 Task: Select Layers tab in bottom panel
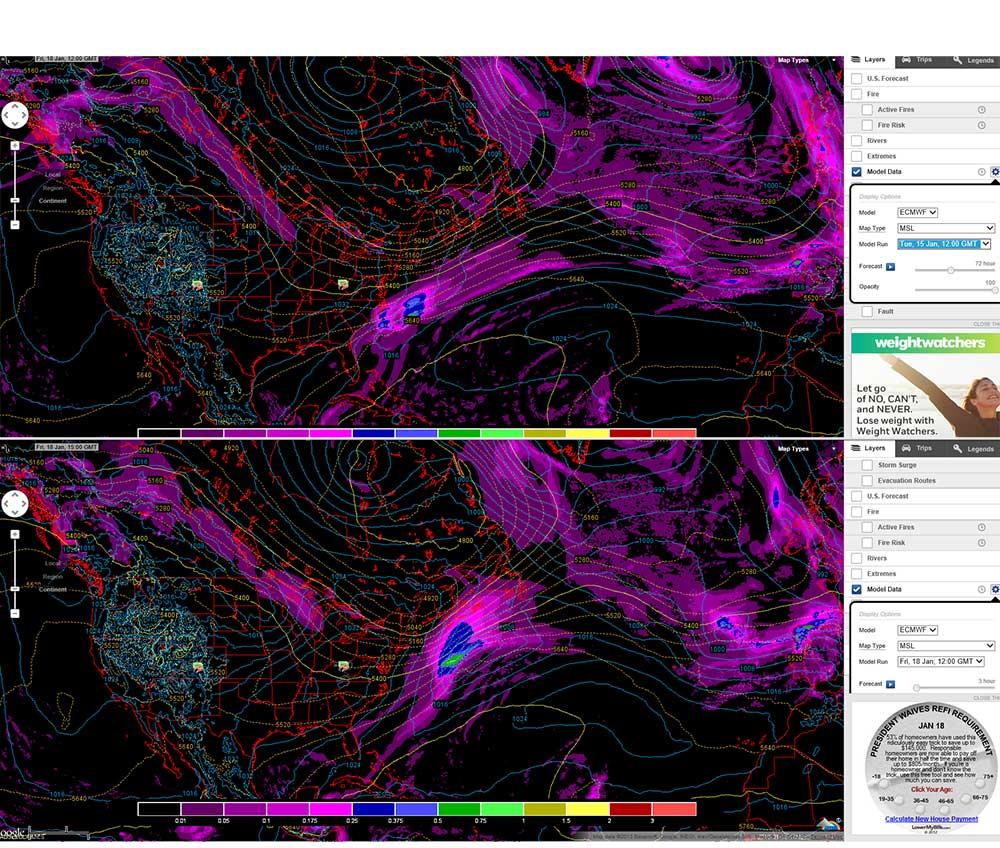coord(869,448)
